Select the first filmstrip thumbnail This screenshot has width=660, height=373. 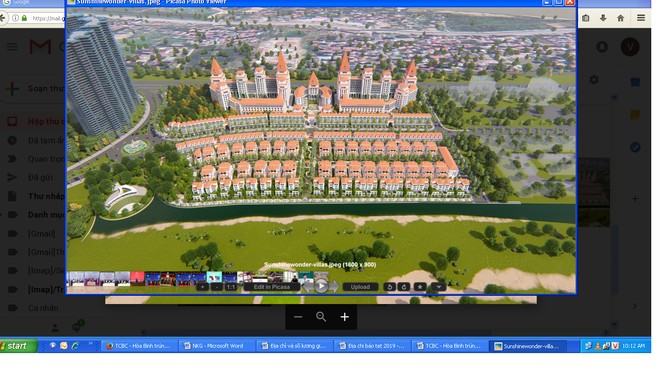[76, 278]
